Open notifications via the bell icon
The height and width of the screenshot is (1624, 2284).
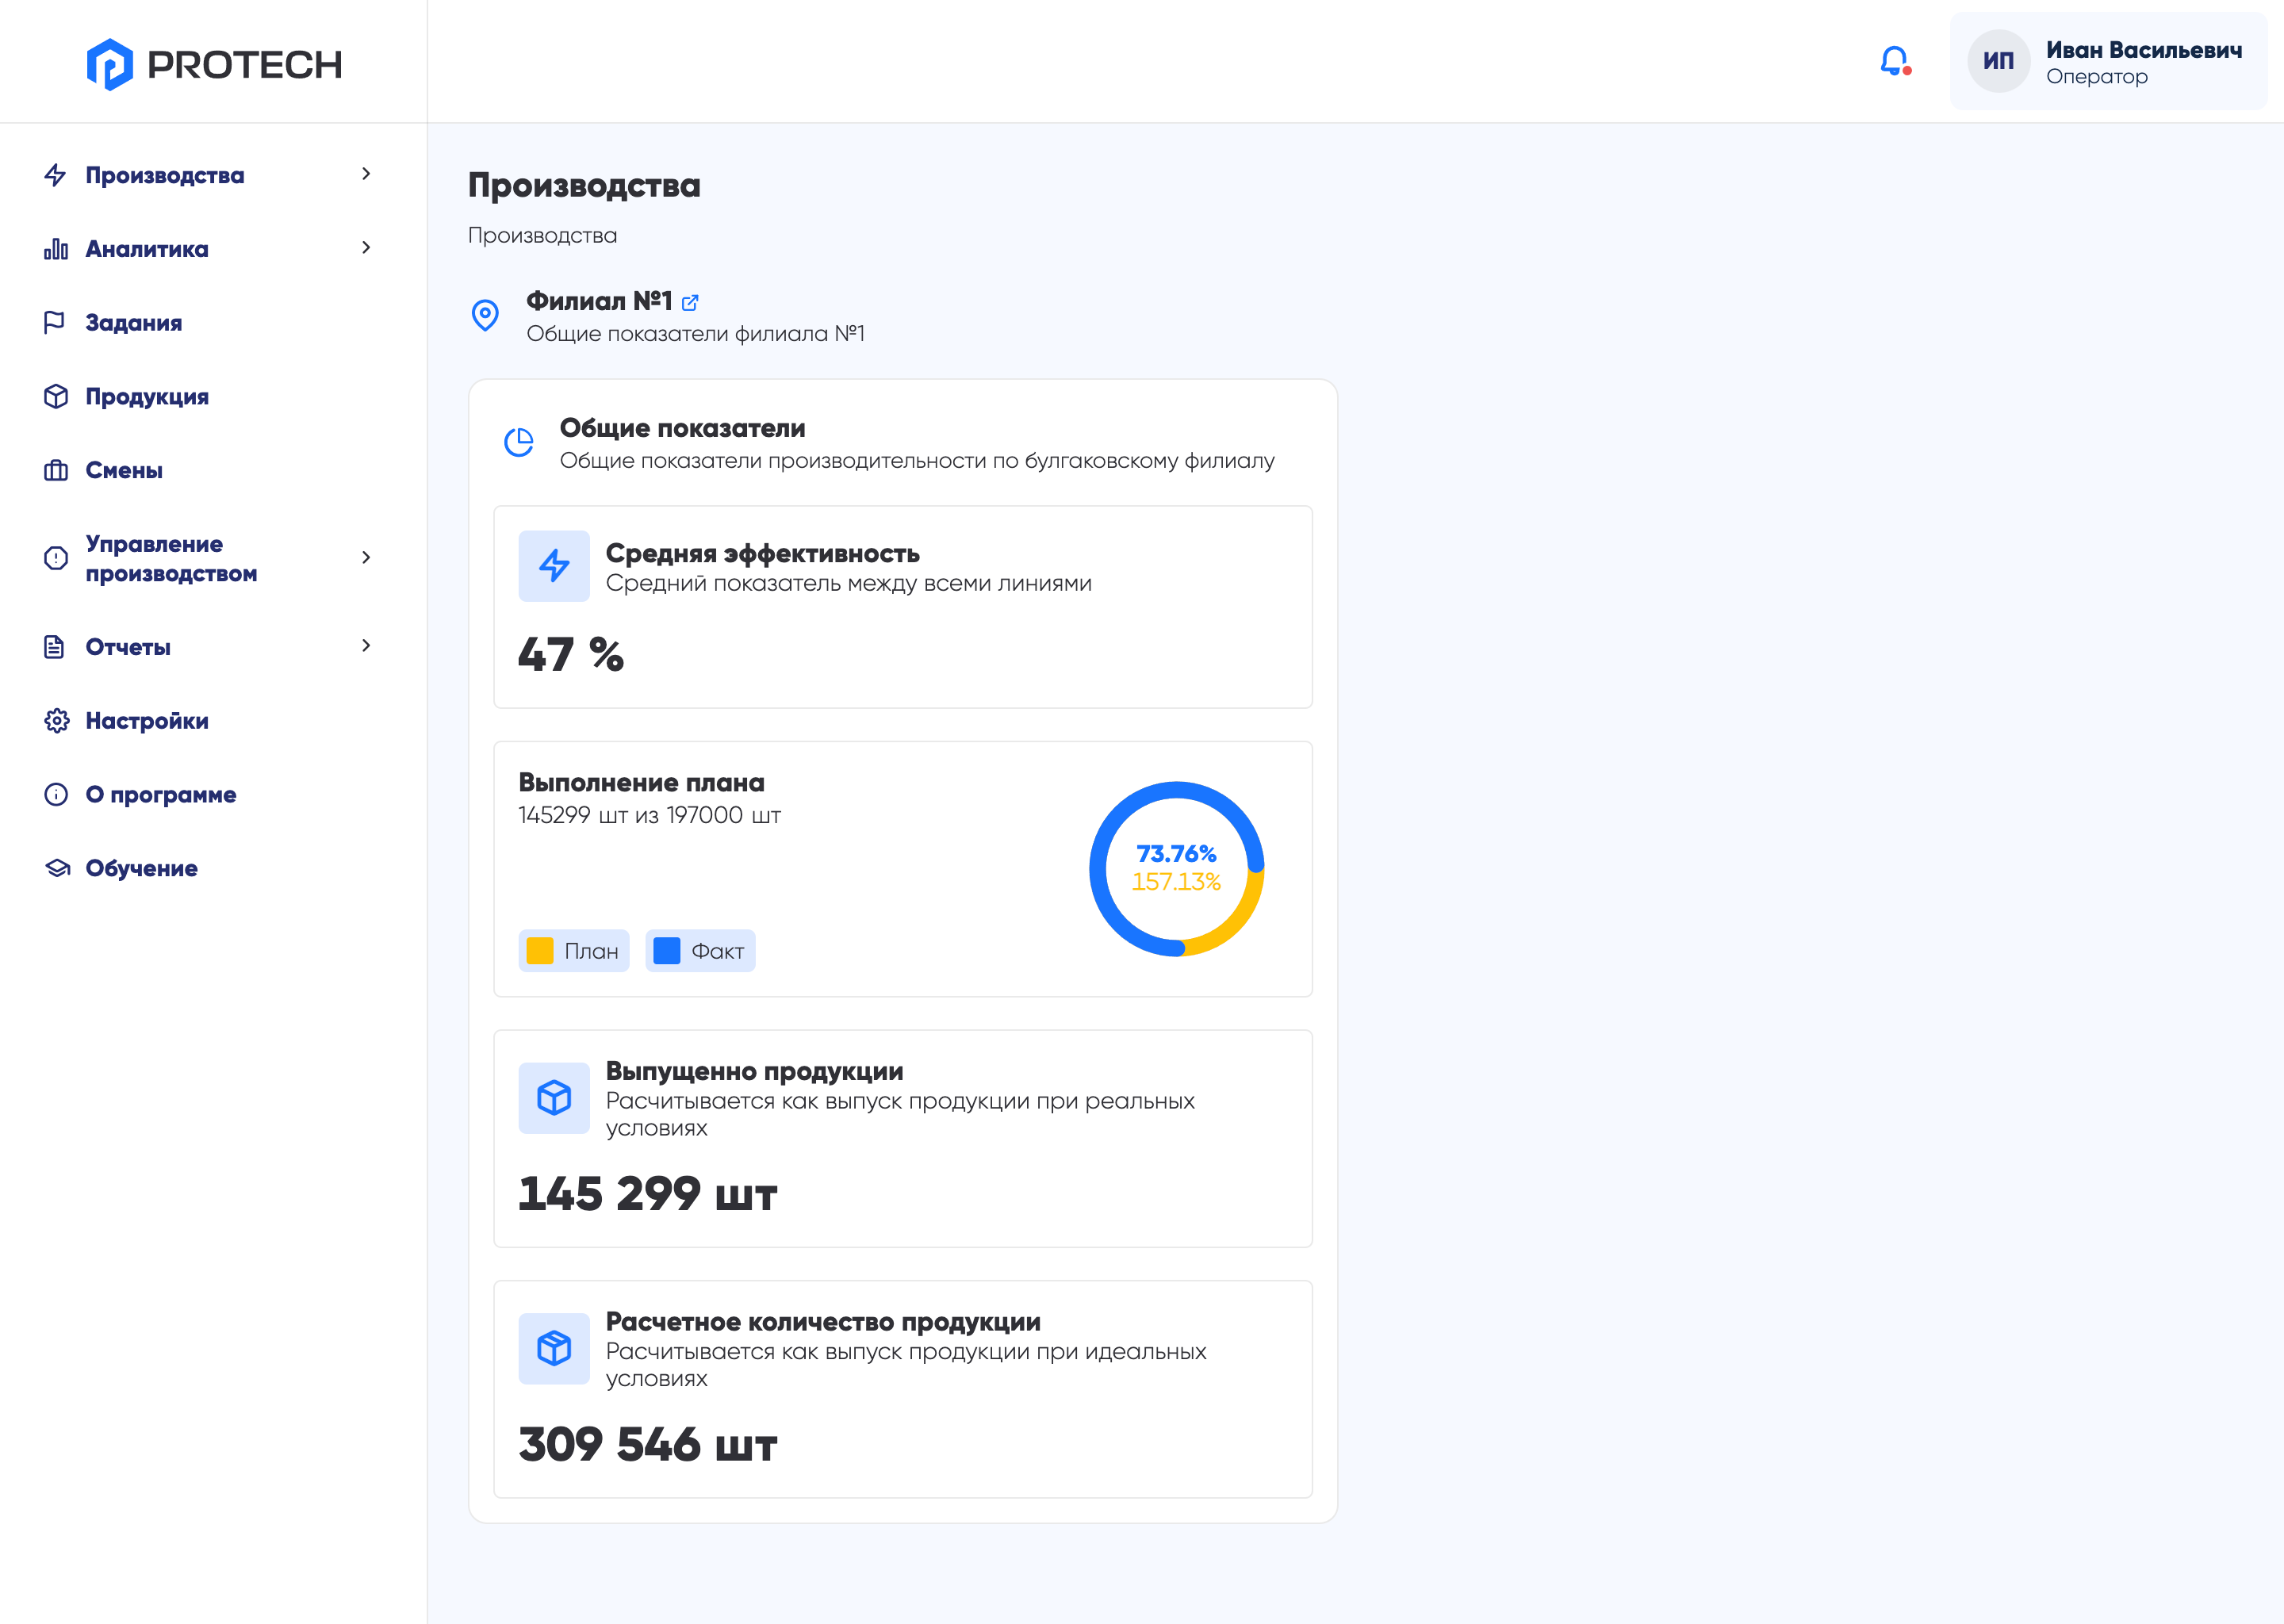(1895, 61)
